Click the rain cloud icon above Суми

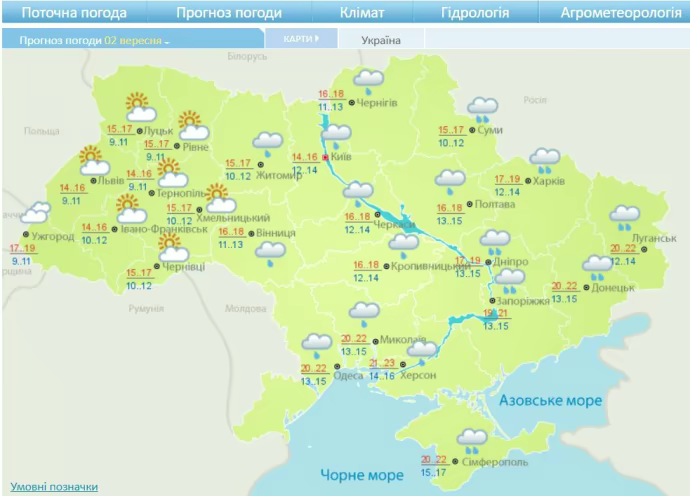point(483,108)
